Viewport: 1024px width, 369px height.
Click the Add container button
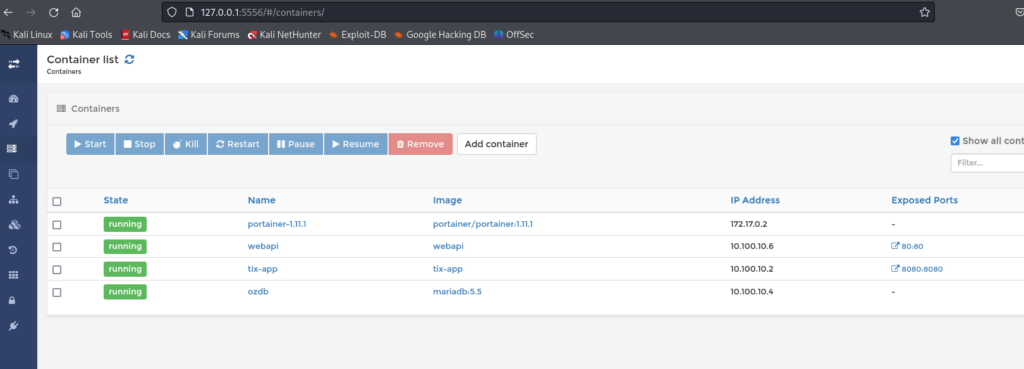pyautogui.click(x=496, y=144)
